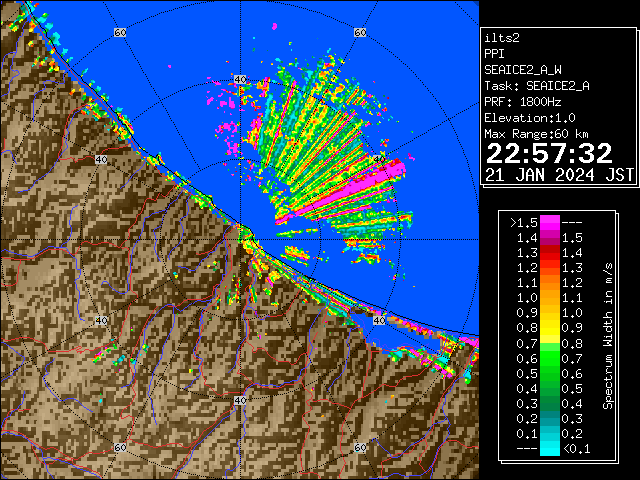
Task: Pick the yellow legend band beside 0.8
Action: pos(550,328)
